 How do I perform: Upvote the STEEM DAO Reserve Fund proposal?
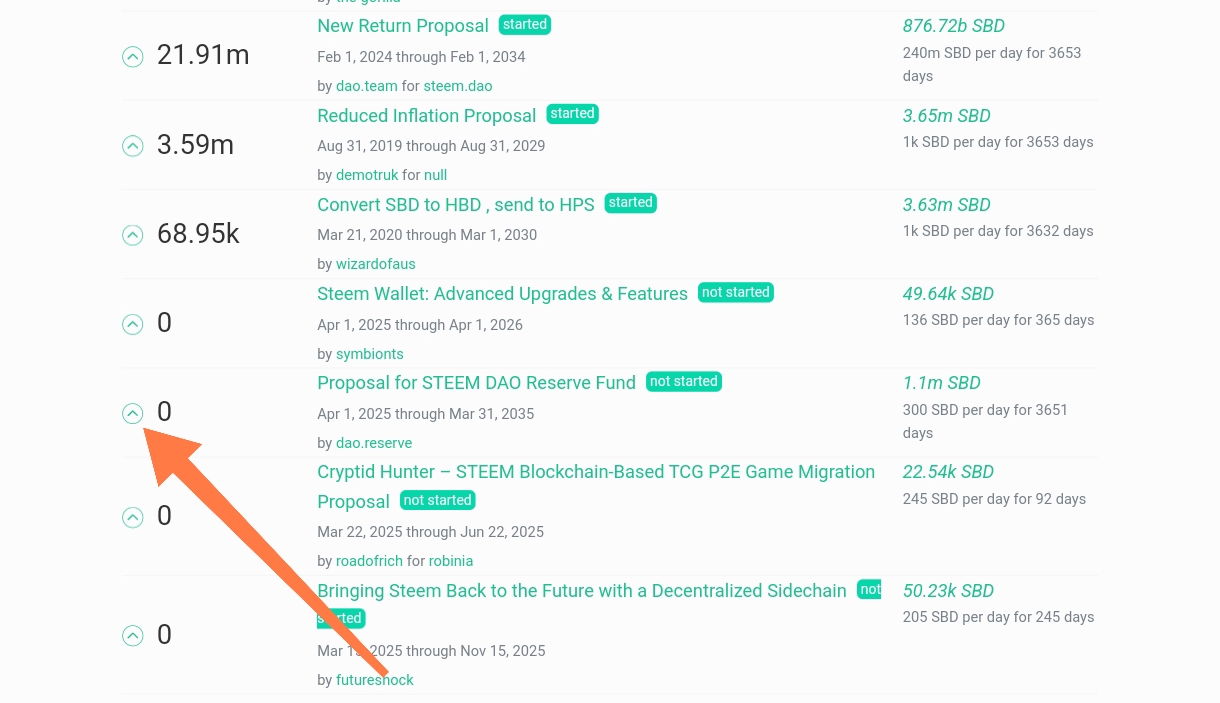click(133, 413)
